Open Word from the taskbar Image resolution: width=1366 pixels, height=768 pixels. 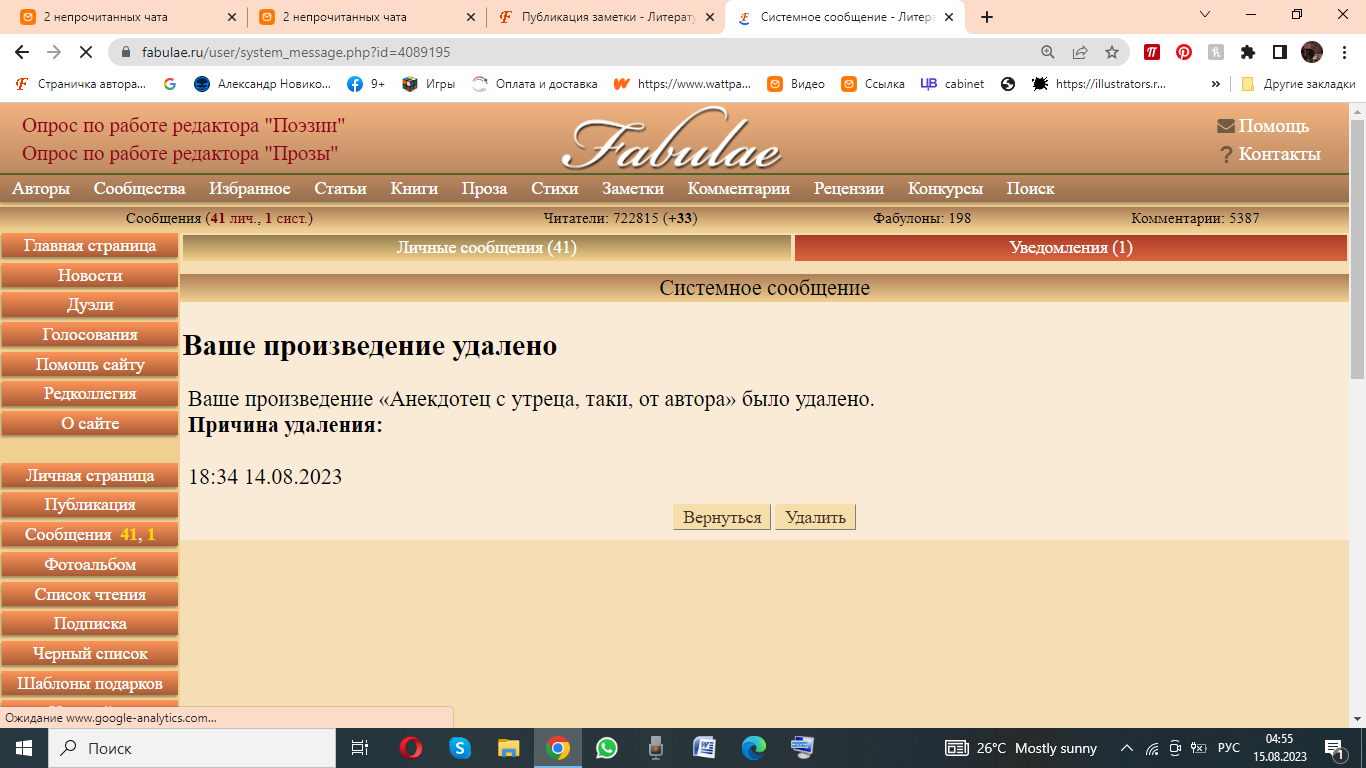pos(705,748)
